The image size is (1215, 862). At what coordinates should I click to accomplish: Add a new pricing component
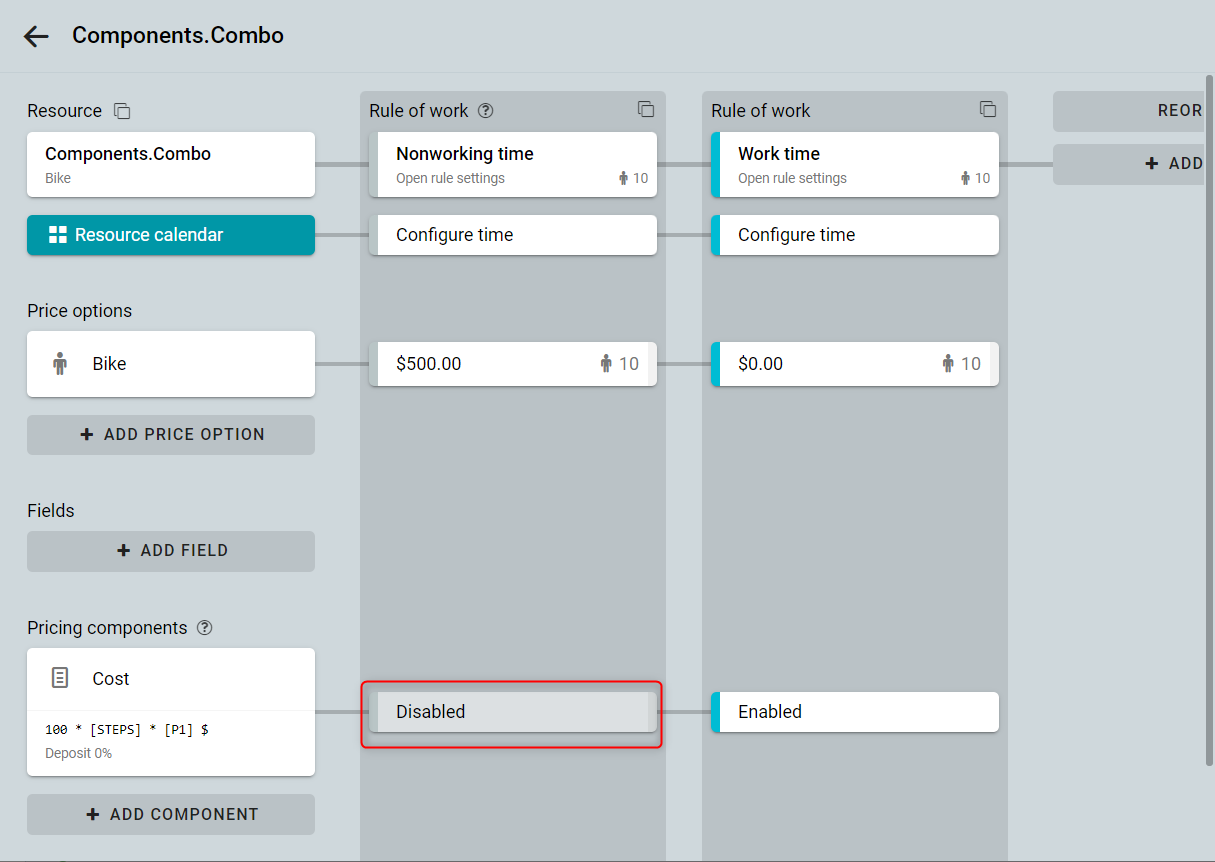click(x=171, y=815)
